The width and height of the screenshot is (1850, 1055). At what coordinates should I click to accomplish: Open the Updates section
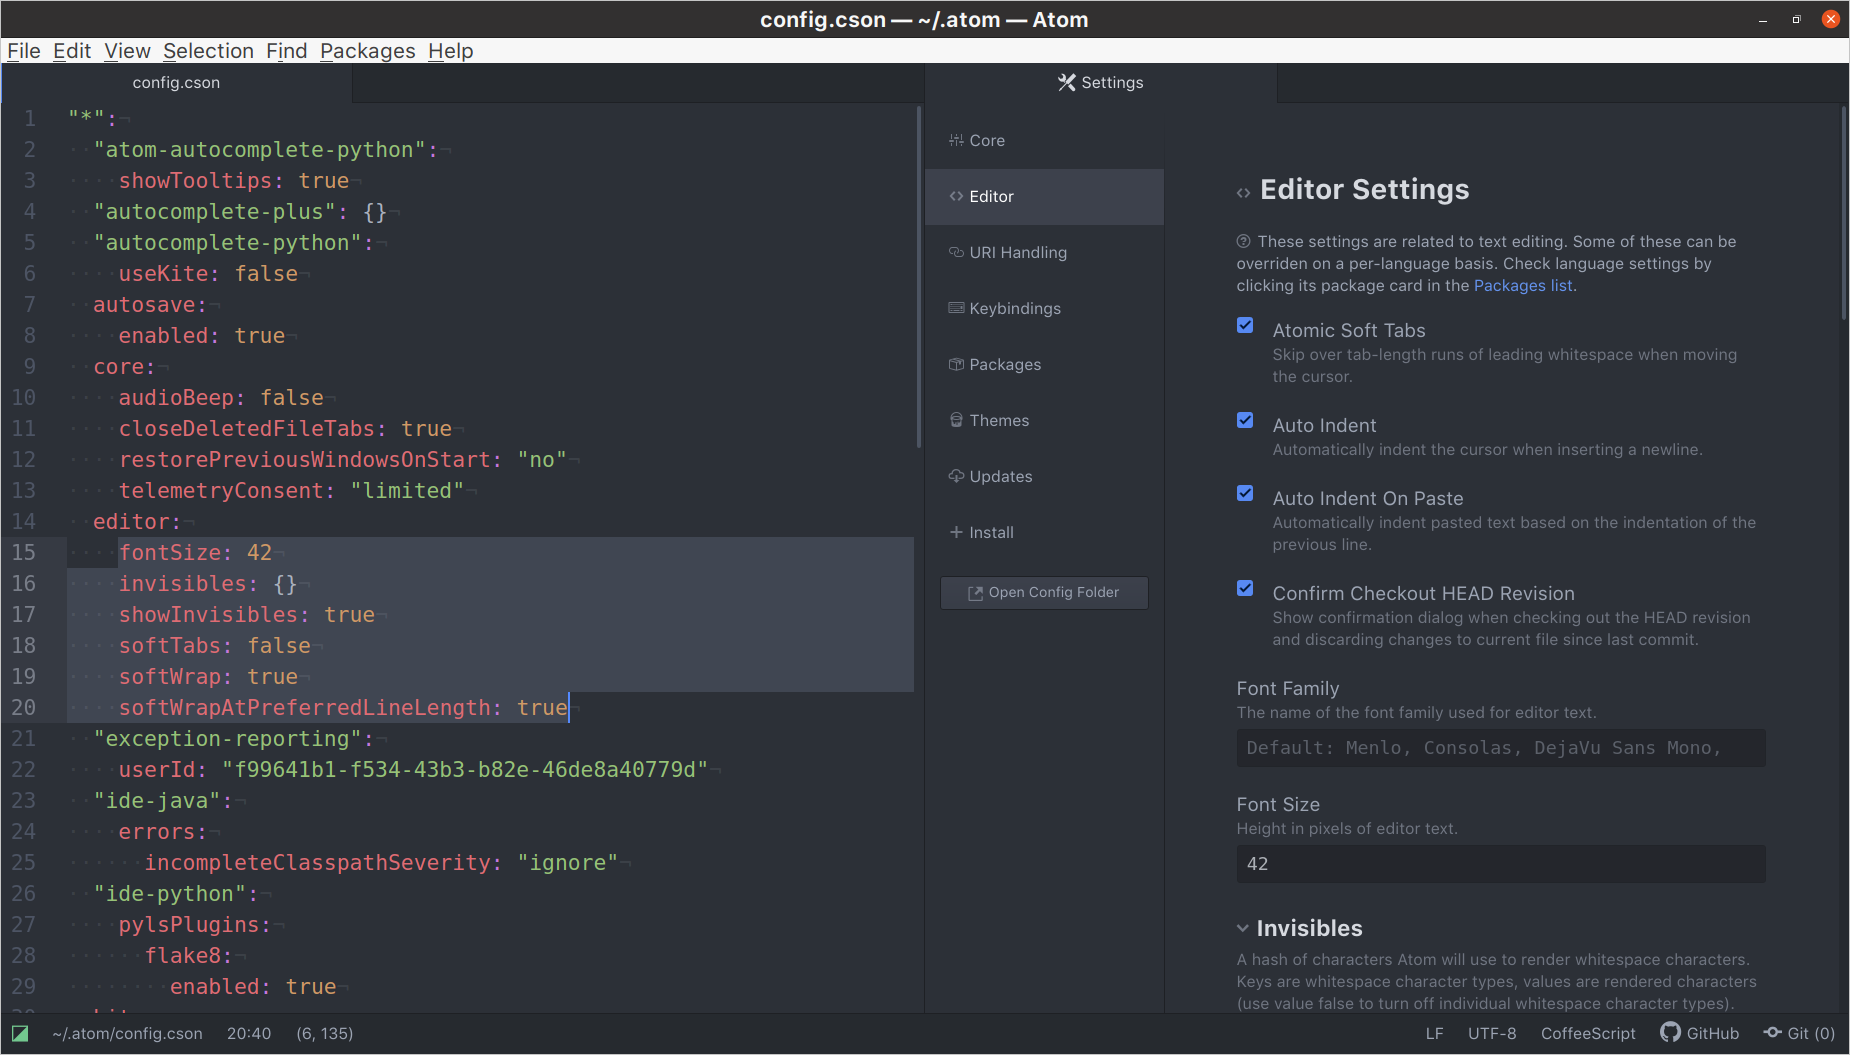[1044, 477]
